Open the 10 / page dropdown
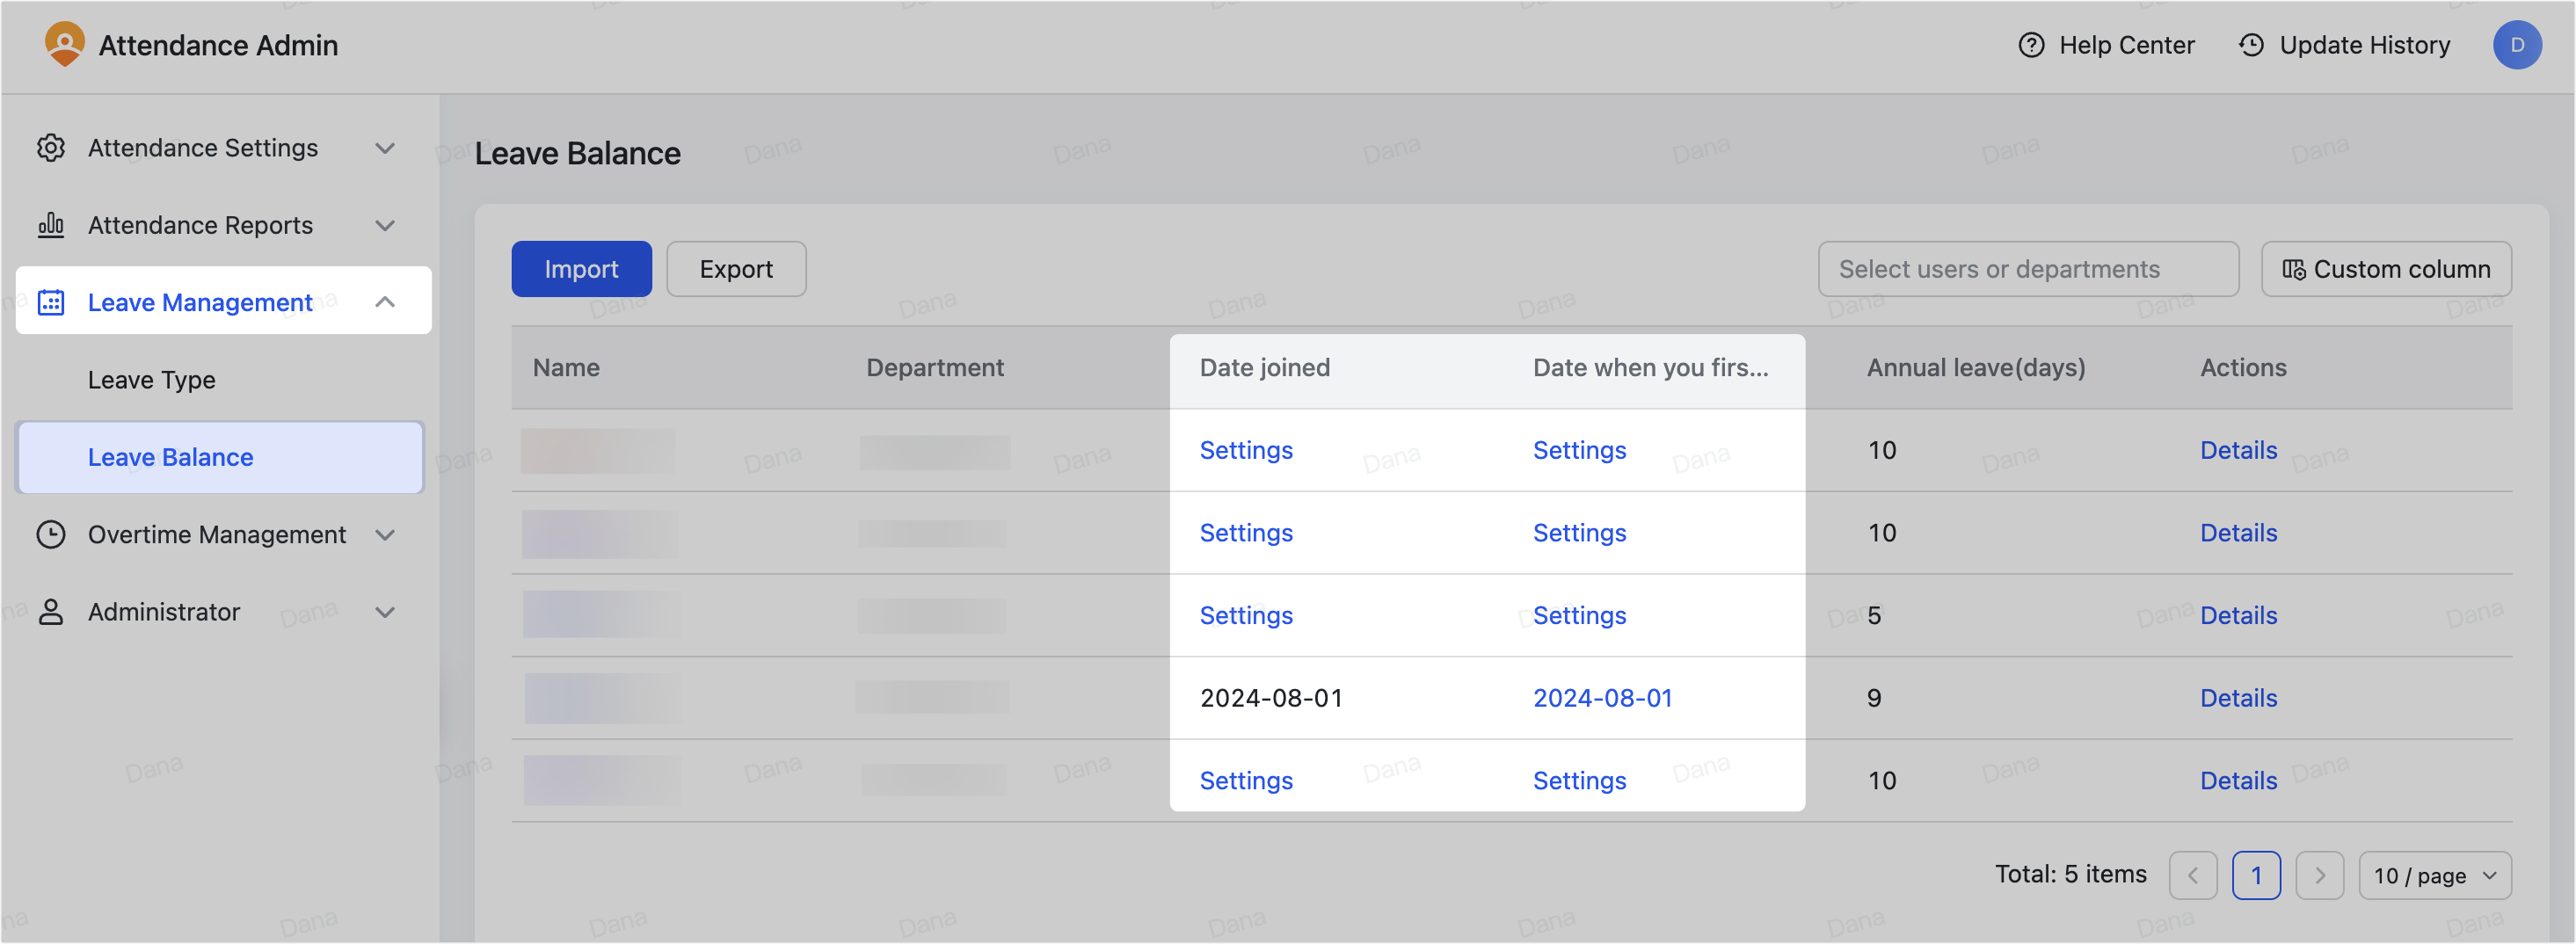The height and width of the screenshot is (944, 2576). (x=2435, y=875)
